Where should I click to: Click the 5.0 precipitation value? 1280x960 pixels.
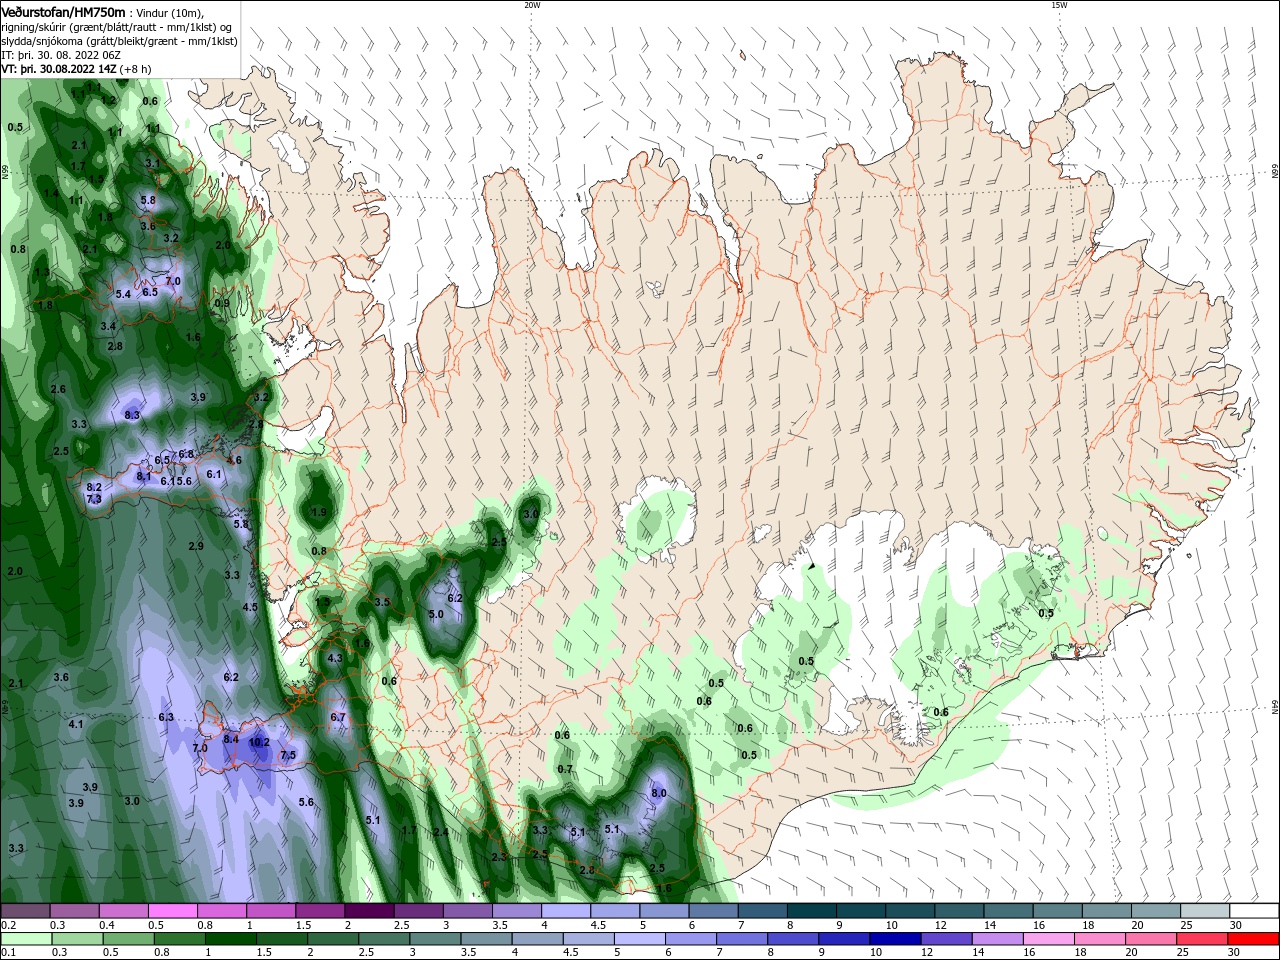(x=436, y=614)
